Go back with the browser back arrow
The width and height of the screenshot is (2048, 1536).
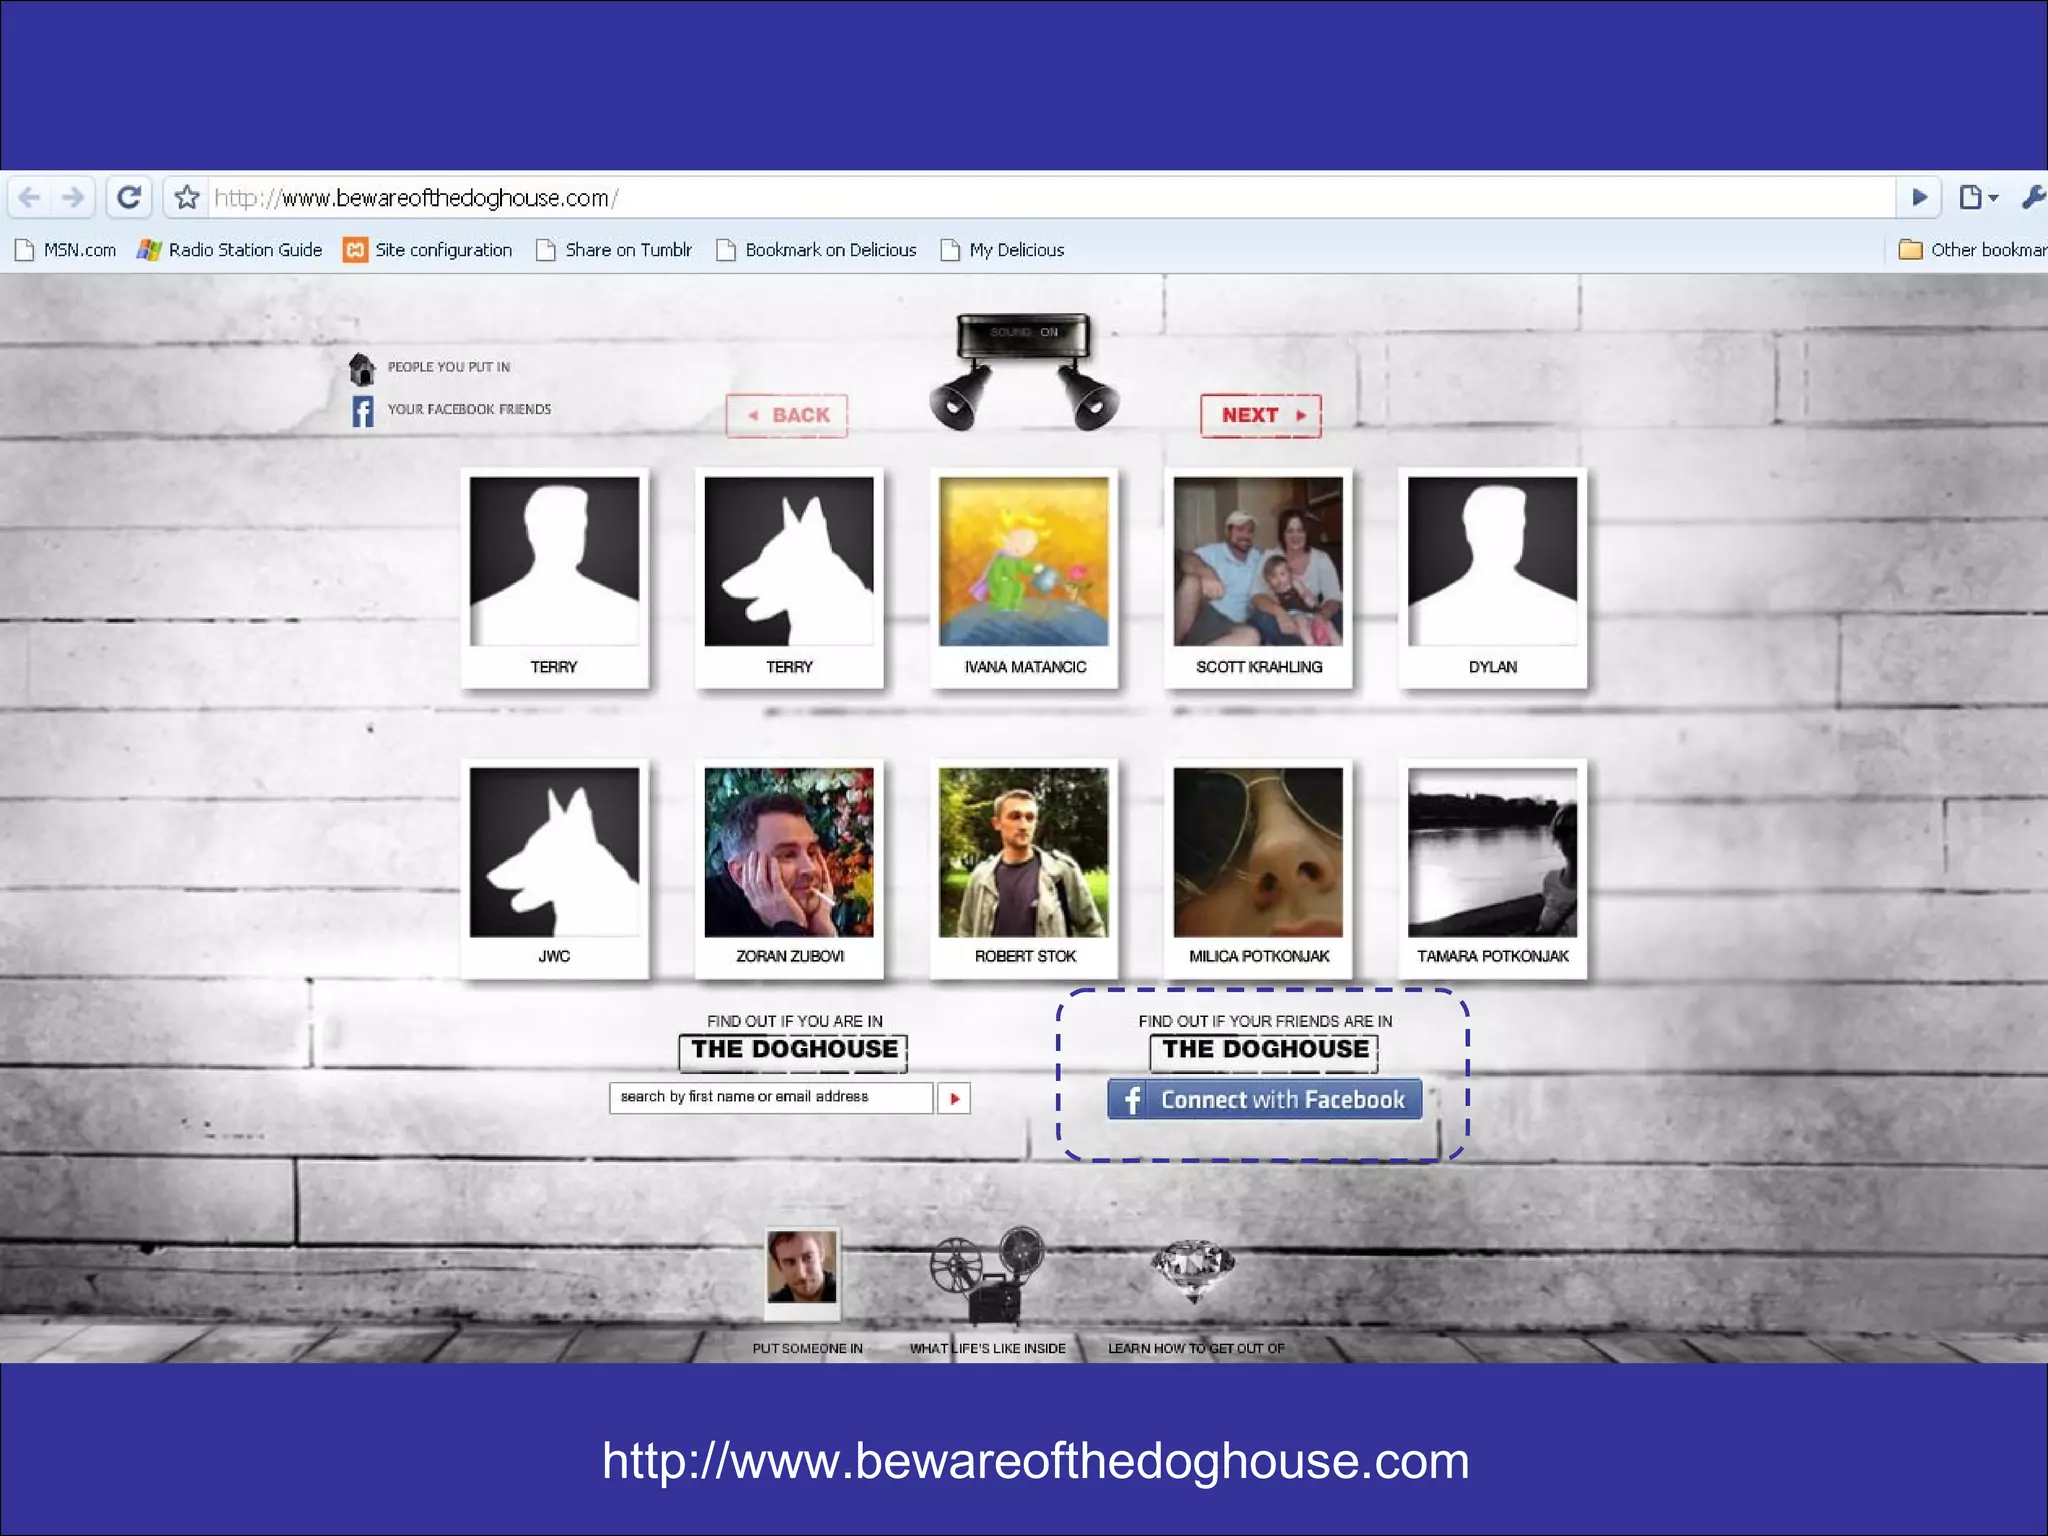click(x=30, y=198)
